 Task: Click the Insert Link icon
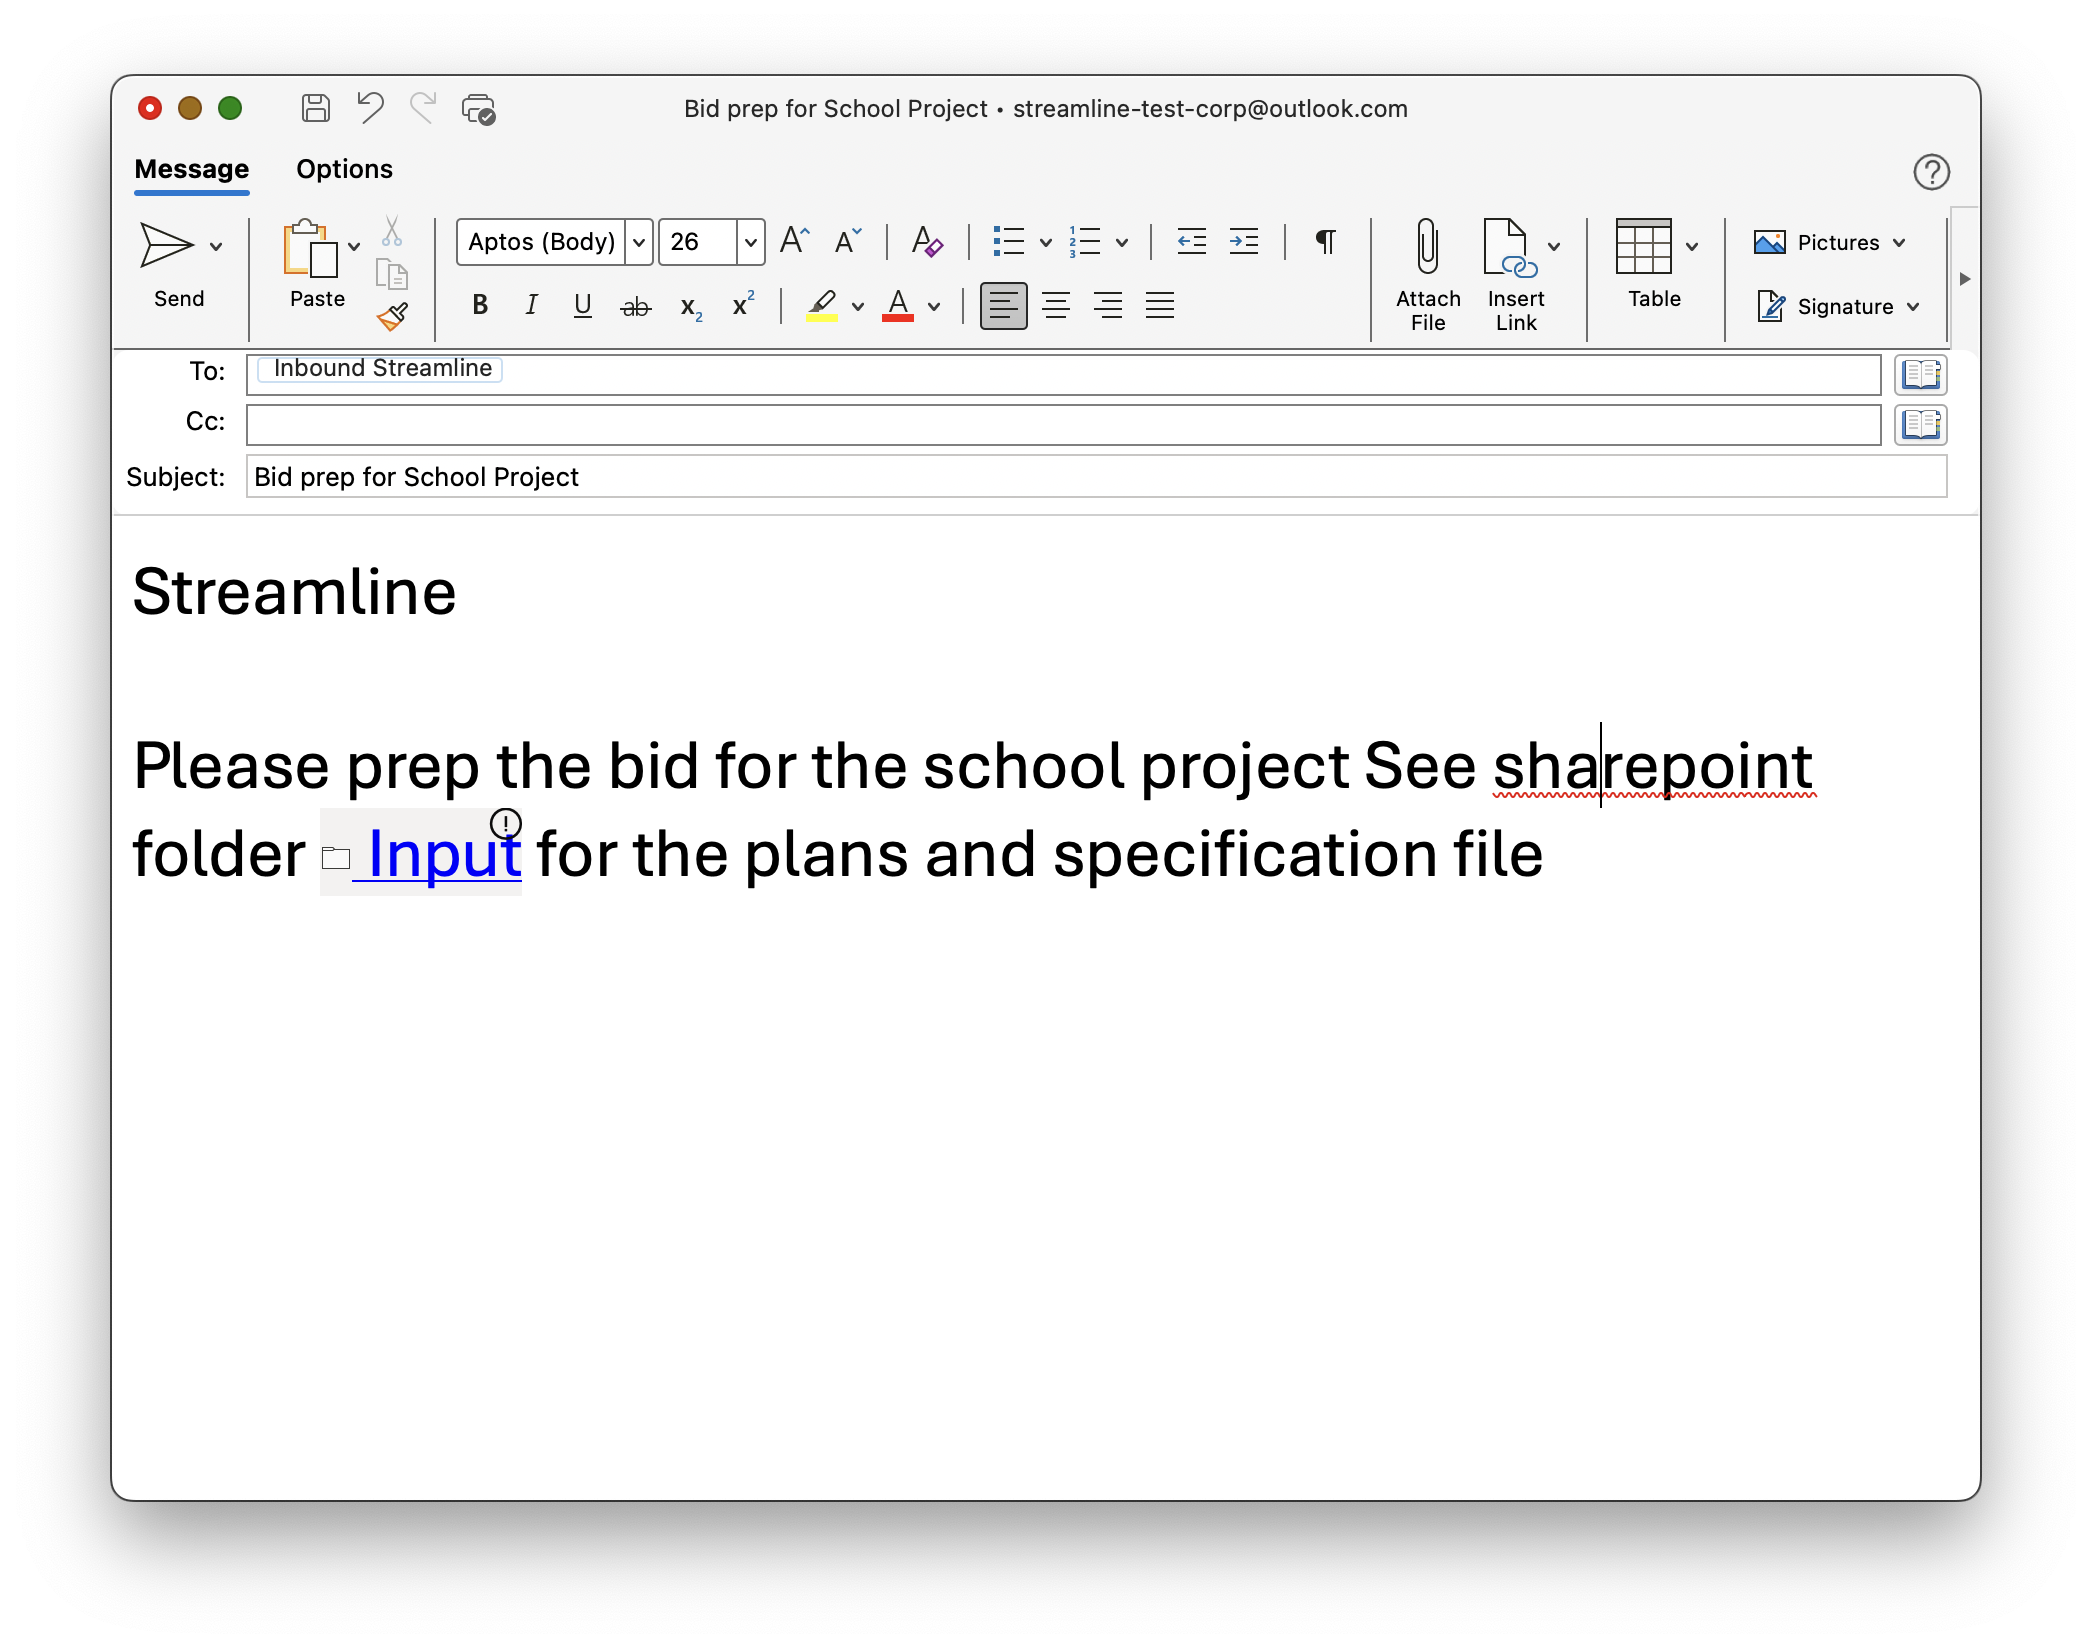click(x=1510, y=248)
